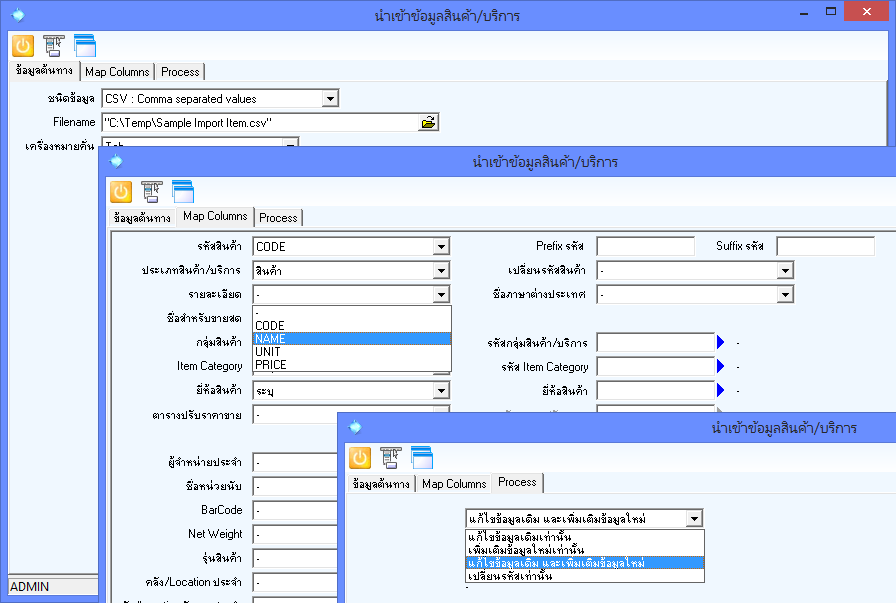Click the orange power icon in the Process window
This screenshot has width=896, height=603.
click(360, 457)
